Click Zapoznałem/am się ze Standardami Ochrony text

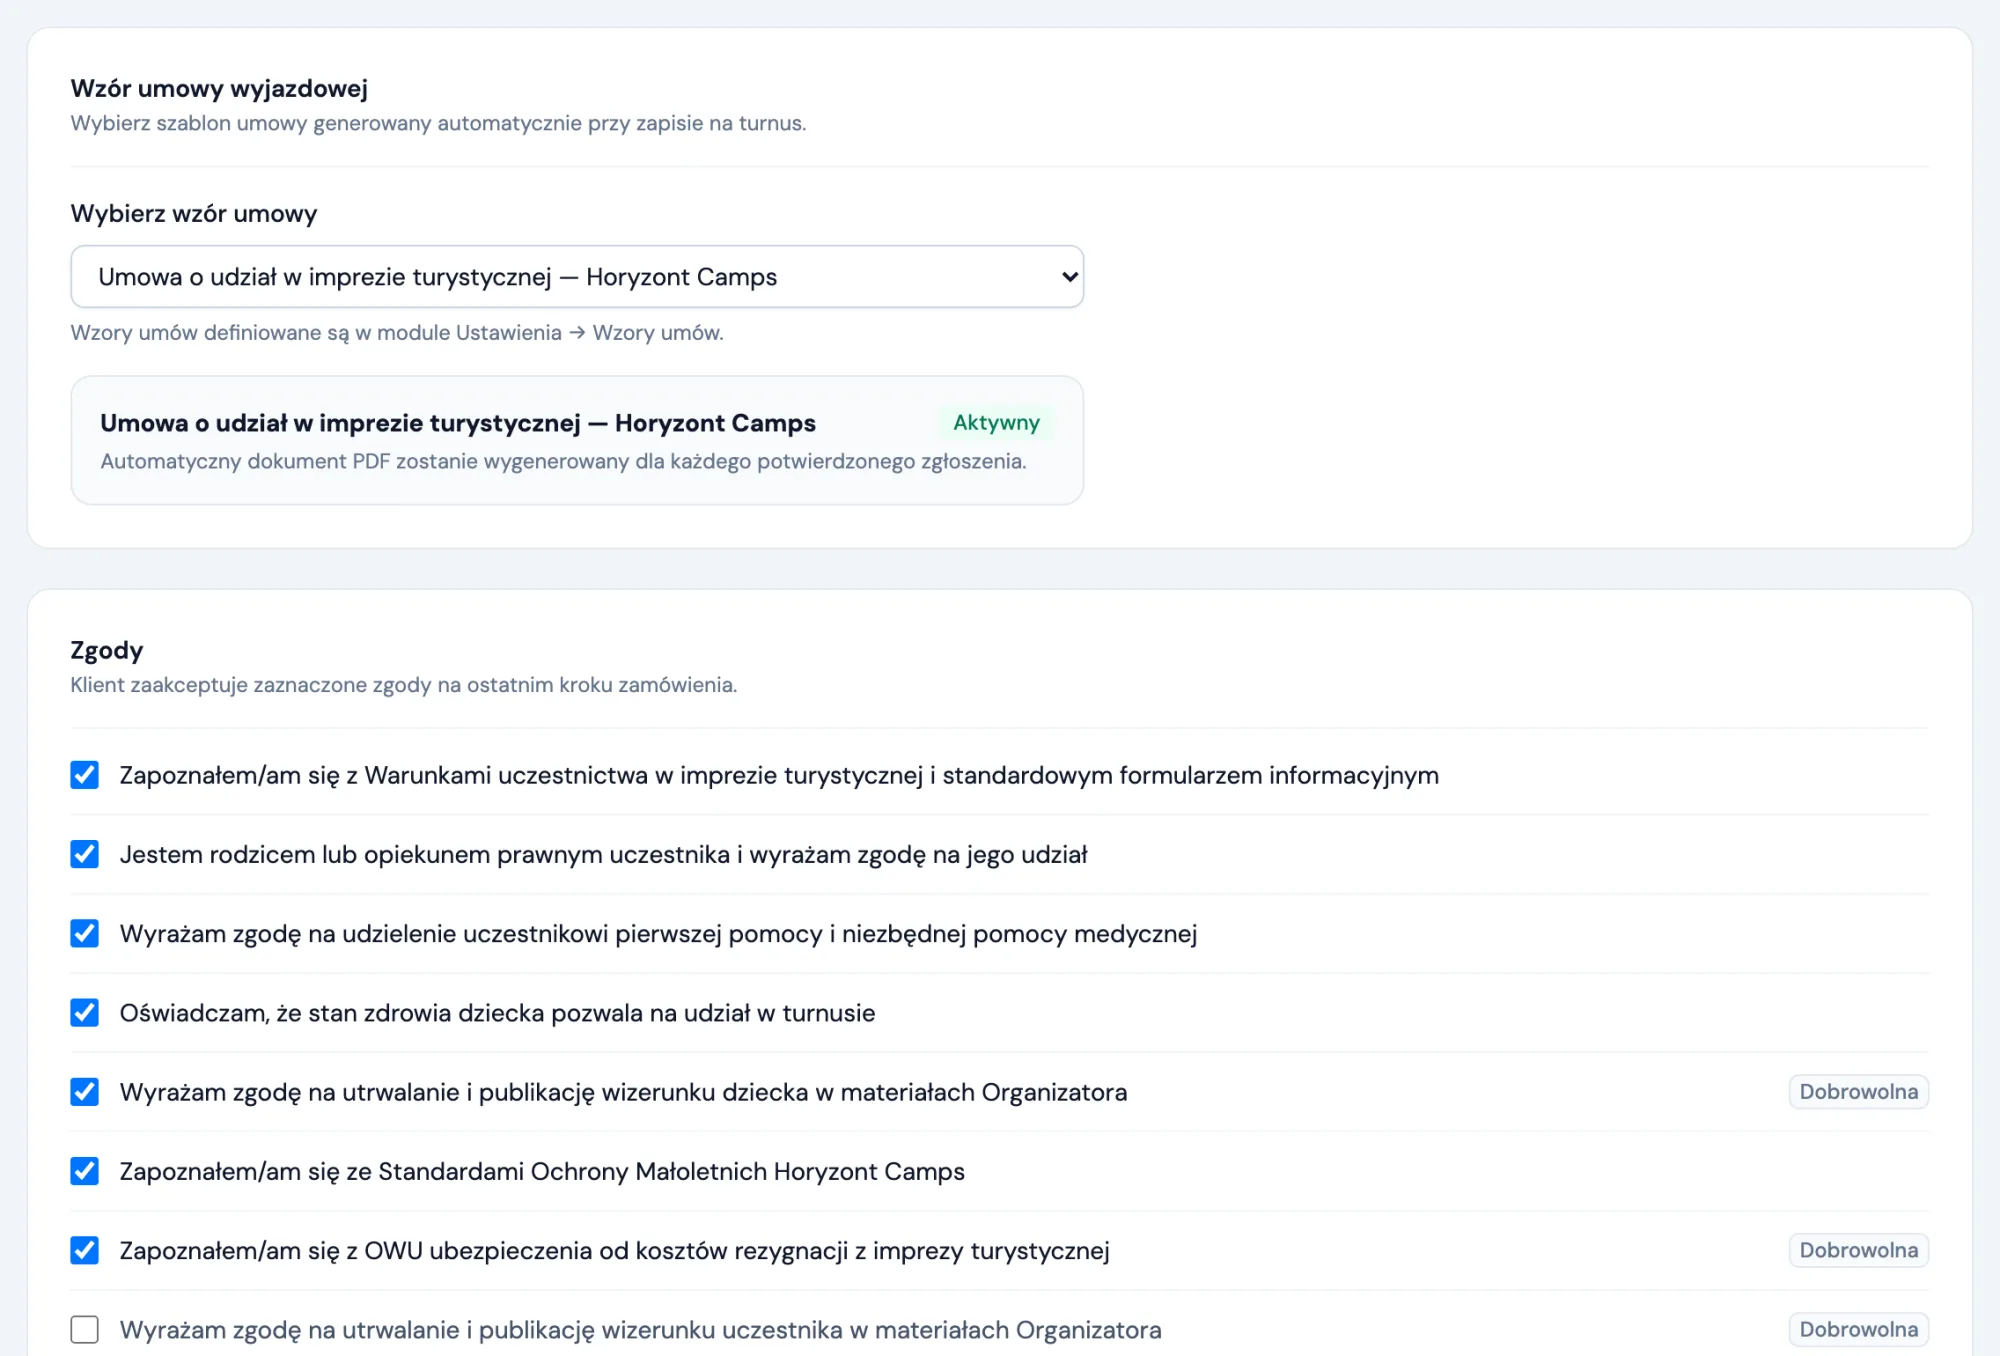[542, 1172]
